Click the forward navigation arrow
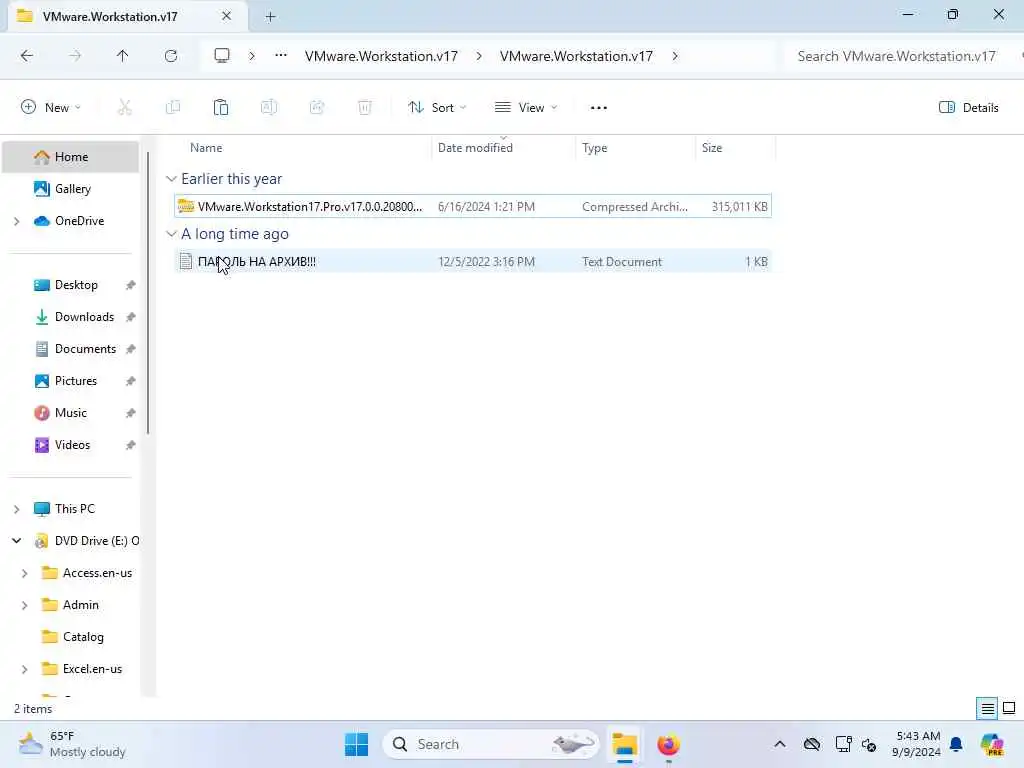 (x=75, y=56)
